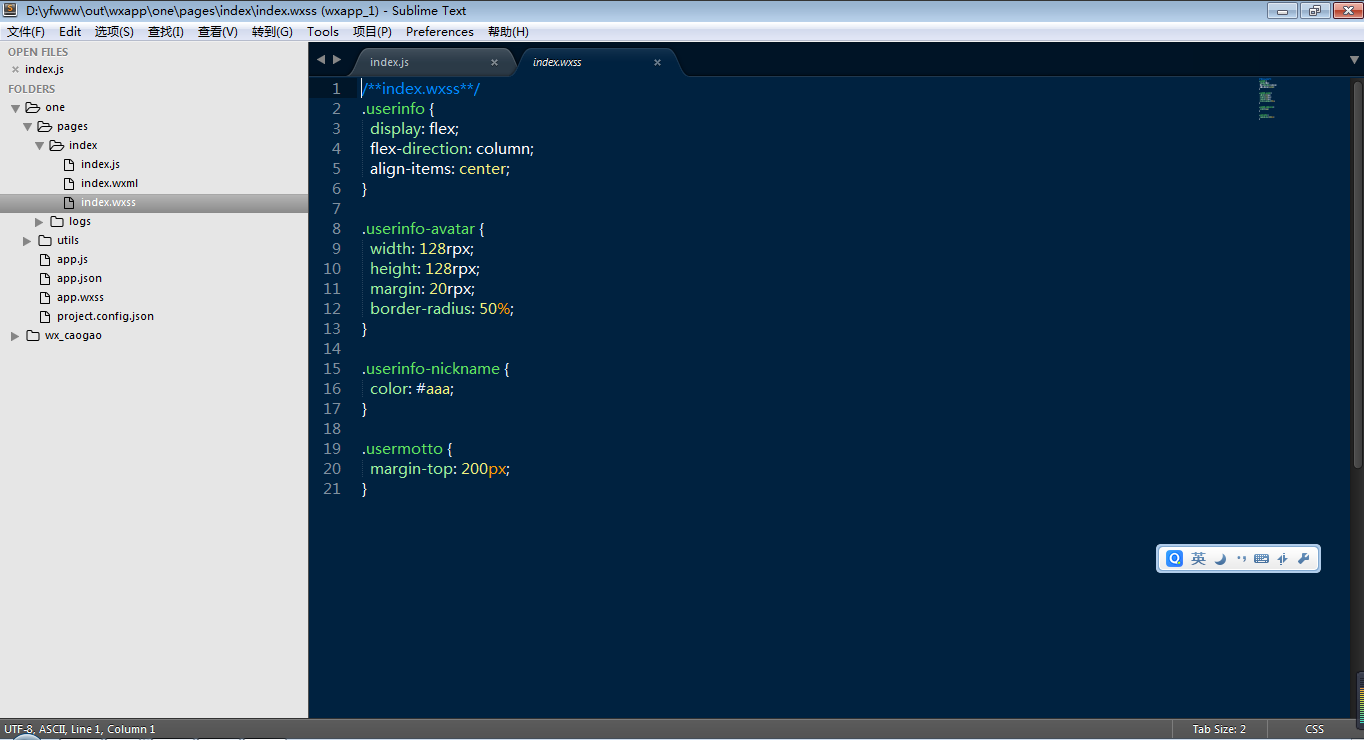Screen dimensions: 1364x740
Task: Click the 'logs' folder icon
Action: click(x=57, y=221)
